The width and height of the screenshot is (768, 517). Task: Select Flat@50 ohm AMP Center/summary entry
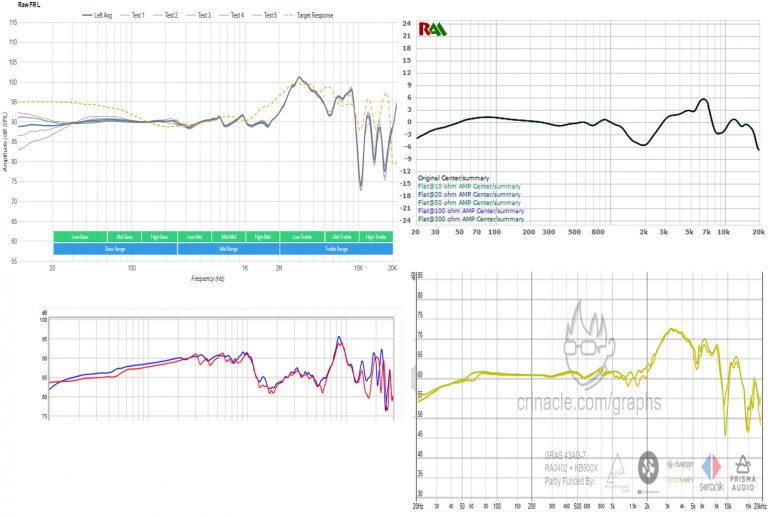pyautogui.click(x=469, y=203)
